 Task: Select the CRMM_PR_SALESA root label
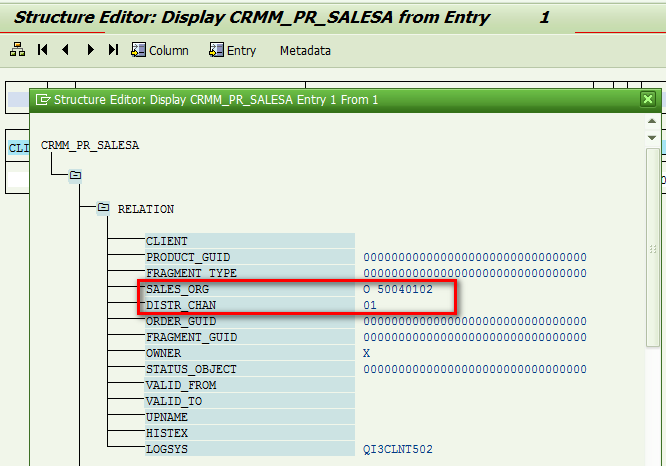(90, 145)
